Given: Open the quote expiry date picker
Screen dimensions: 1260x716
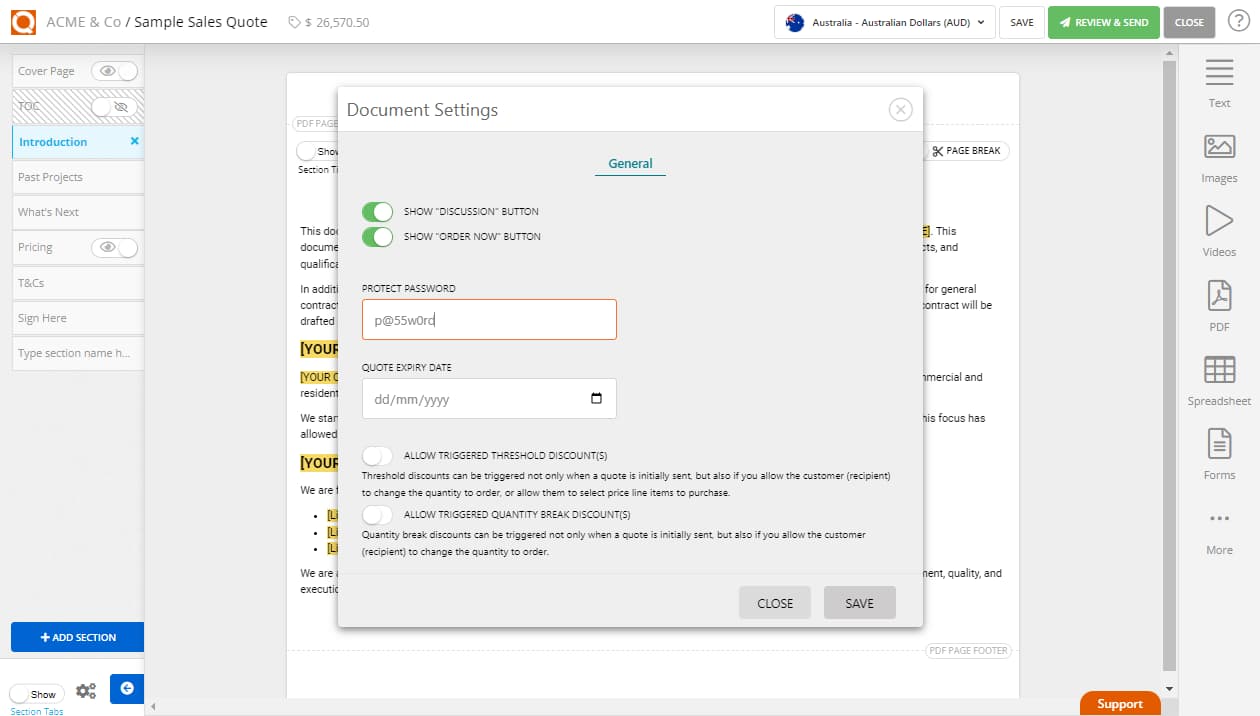Looking at the screenshot, I should [598, 398].
